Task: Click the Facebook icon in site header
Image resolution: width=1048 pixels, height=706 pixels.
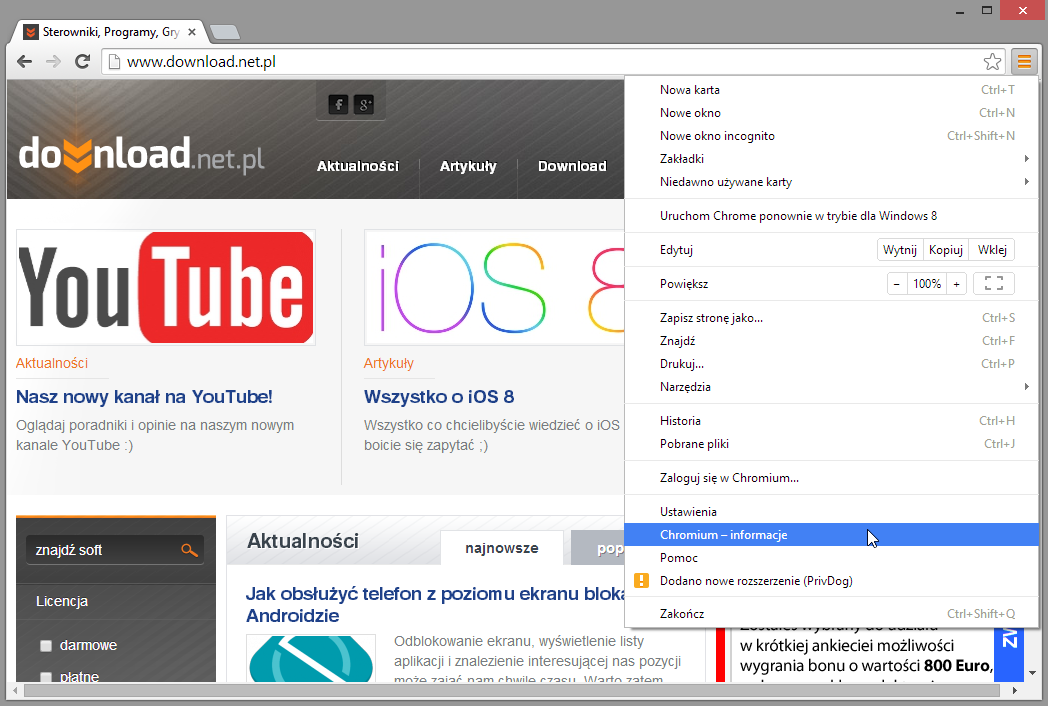Action: click(x=338, y=104)
